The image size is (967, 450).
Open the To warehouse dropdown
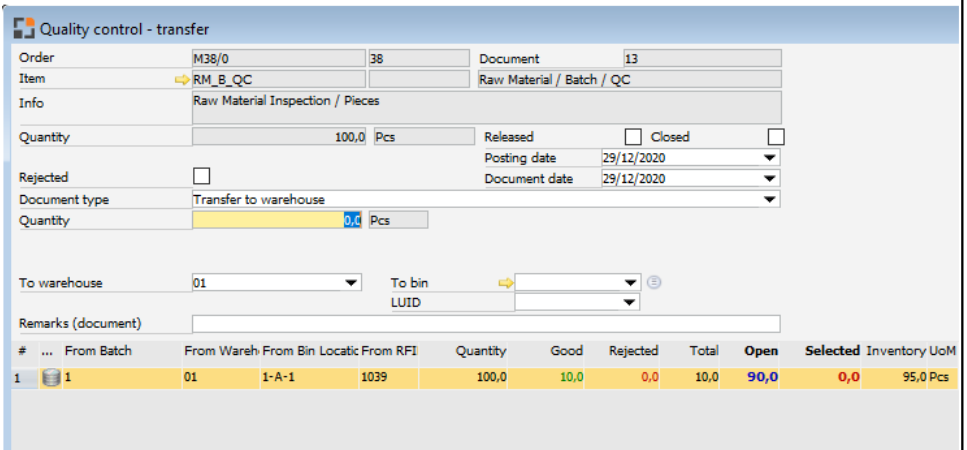click(x=351, y=283)
